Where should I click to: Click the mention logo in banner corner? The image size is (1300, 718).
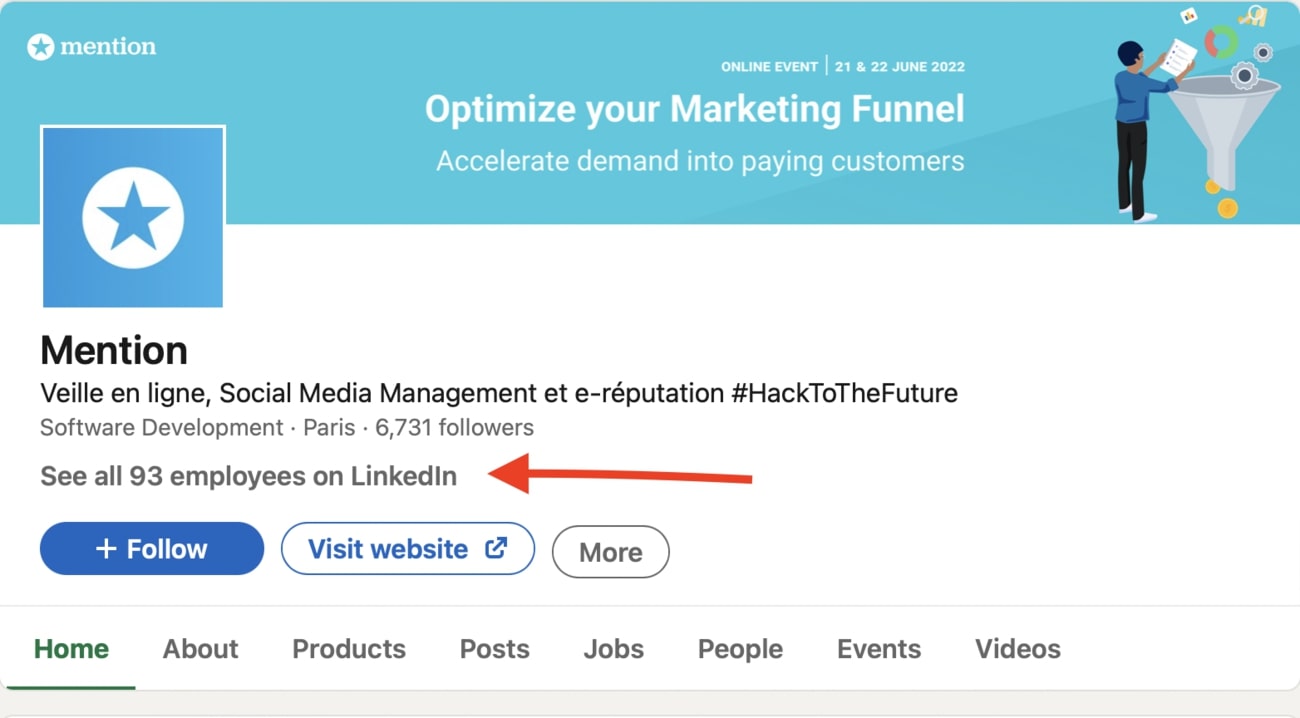[92, 46]
